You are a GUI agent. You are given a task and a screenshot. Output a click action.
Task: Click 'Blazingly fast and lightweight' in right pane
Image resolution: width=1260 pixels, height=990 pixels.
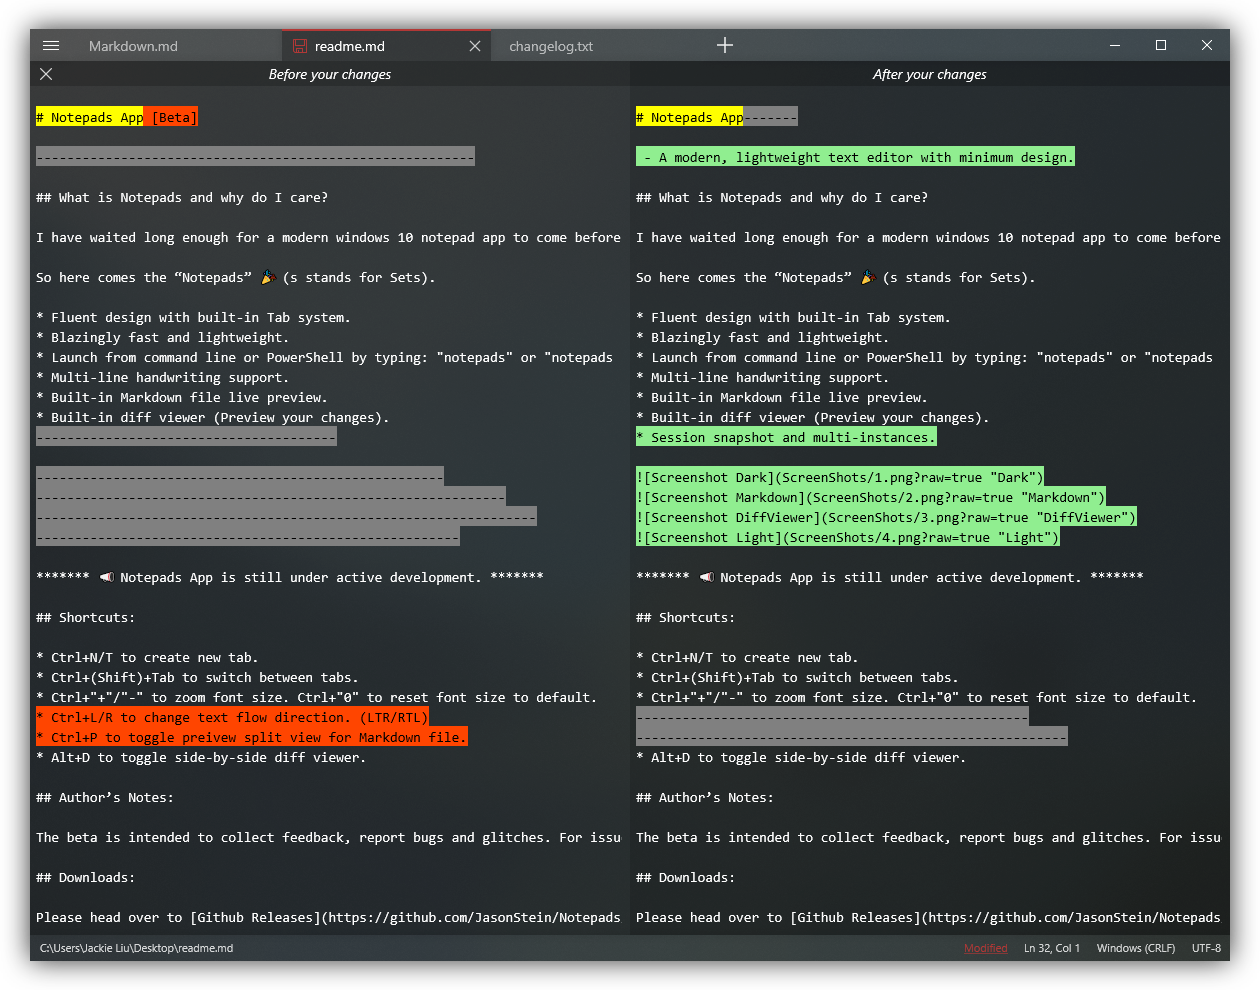coord(762,337)
